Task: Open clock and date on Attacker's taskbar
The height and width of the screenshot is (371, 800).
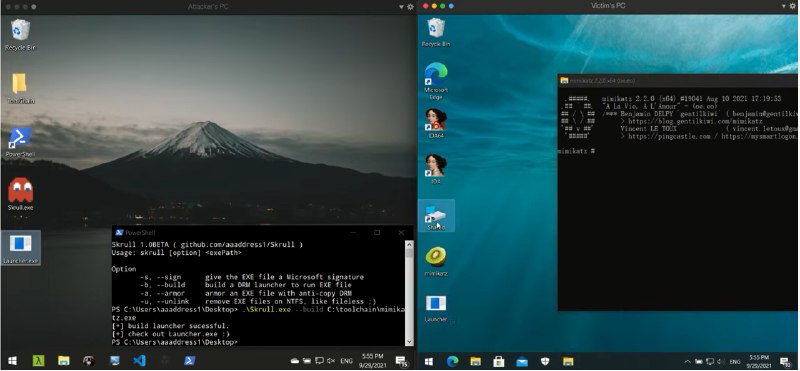Action: [x=372, y=361]
